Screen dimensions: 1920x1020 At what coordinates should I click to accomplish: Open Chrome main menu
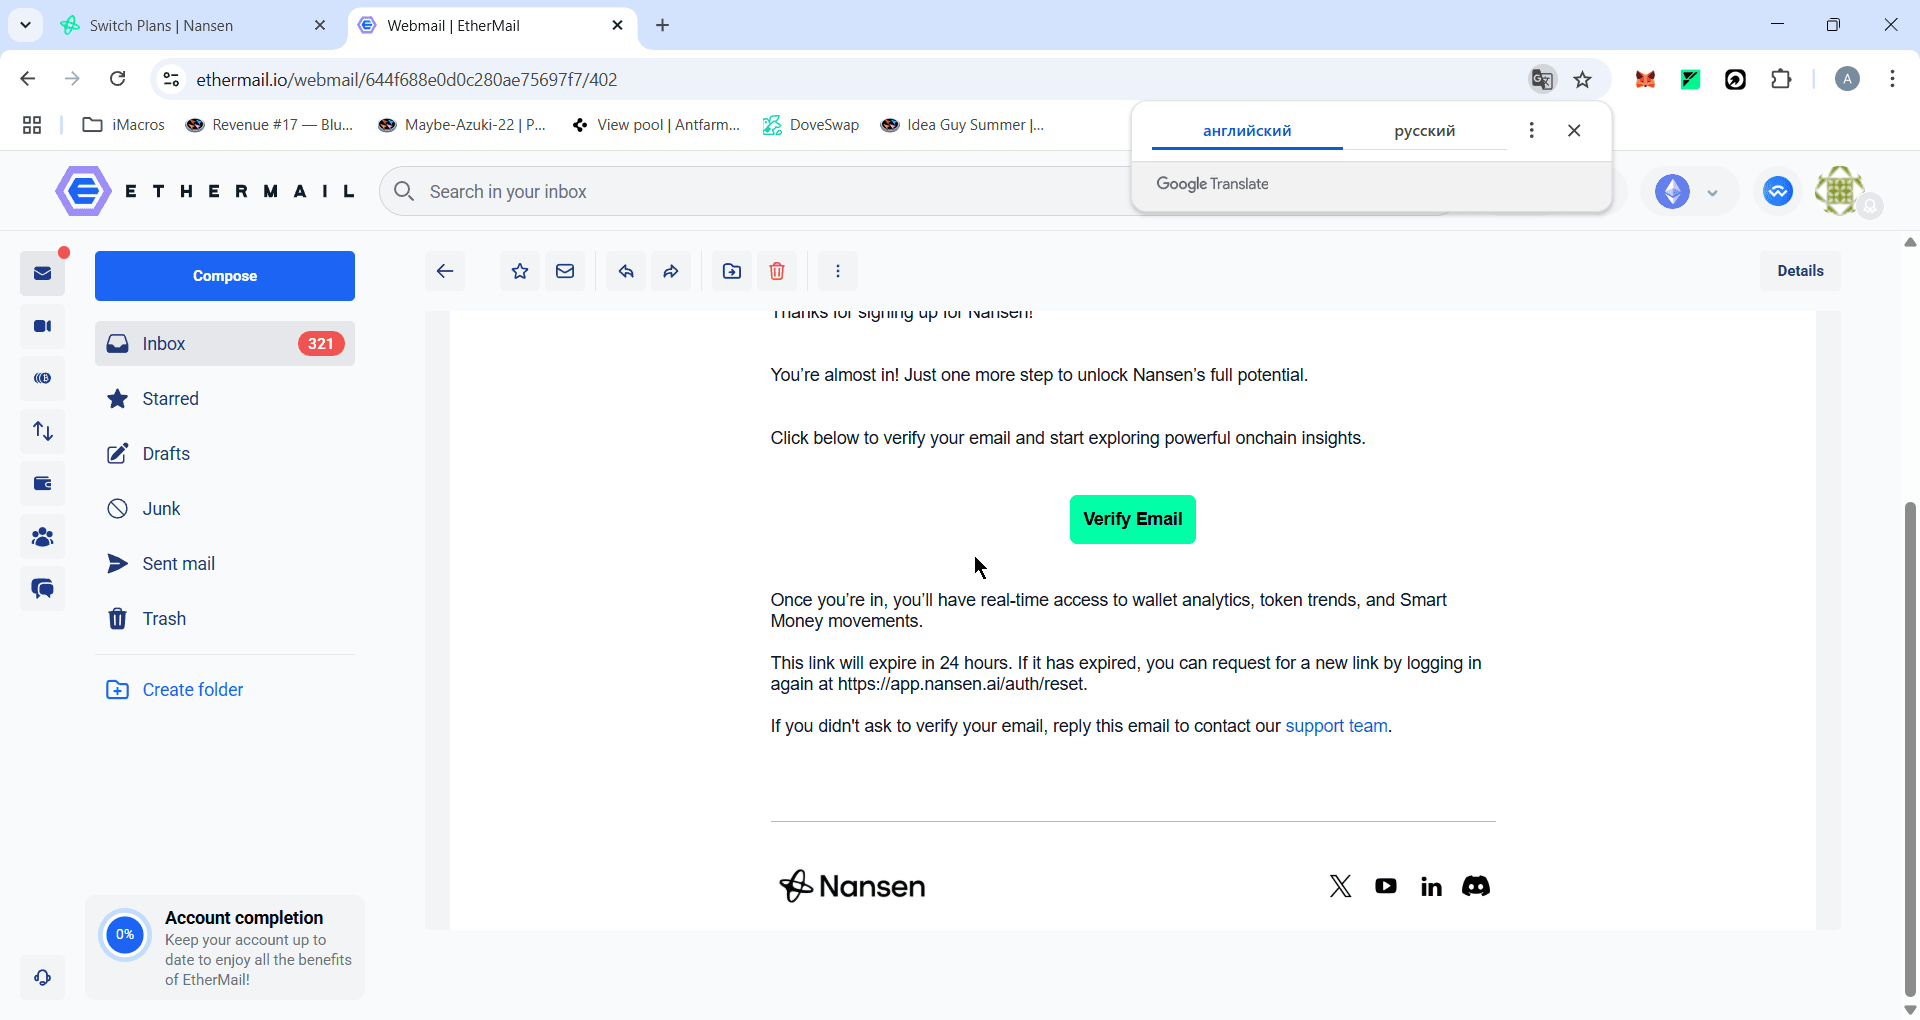point(1892,79)
